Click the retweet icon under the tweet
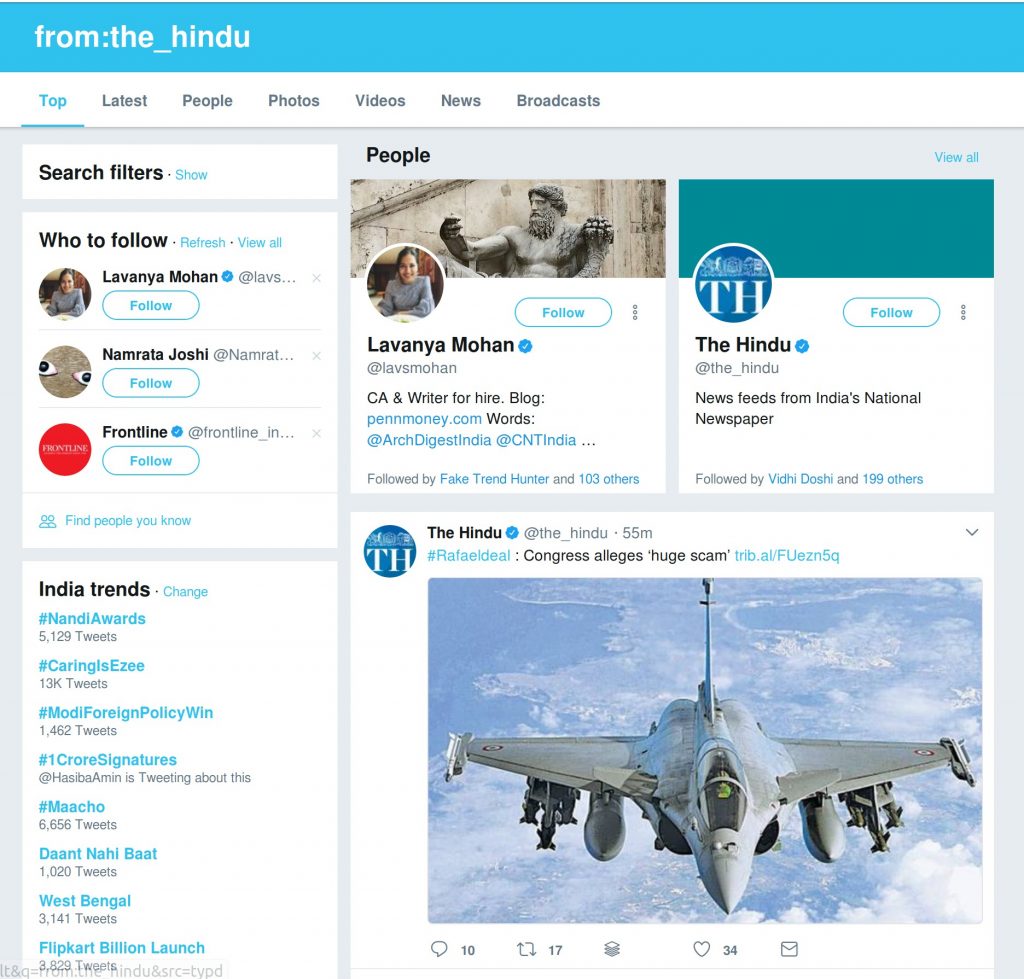 pyautogui.click(x=526, y=949)
